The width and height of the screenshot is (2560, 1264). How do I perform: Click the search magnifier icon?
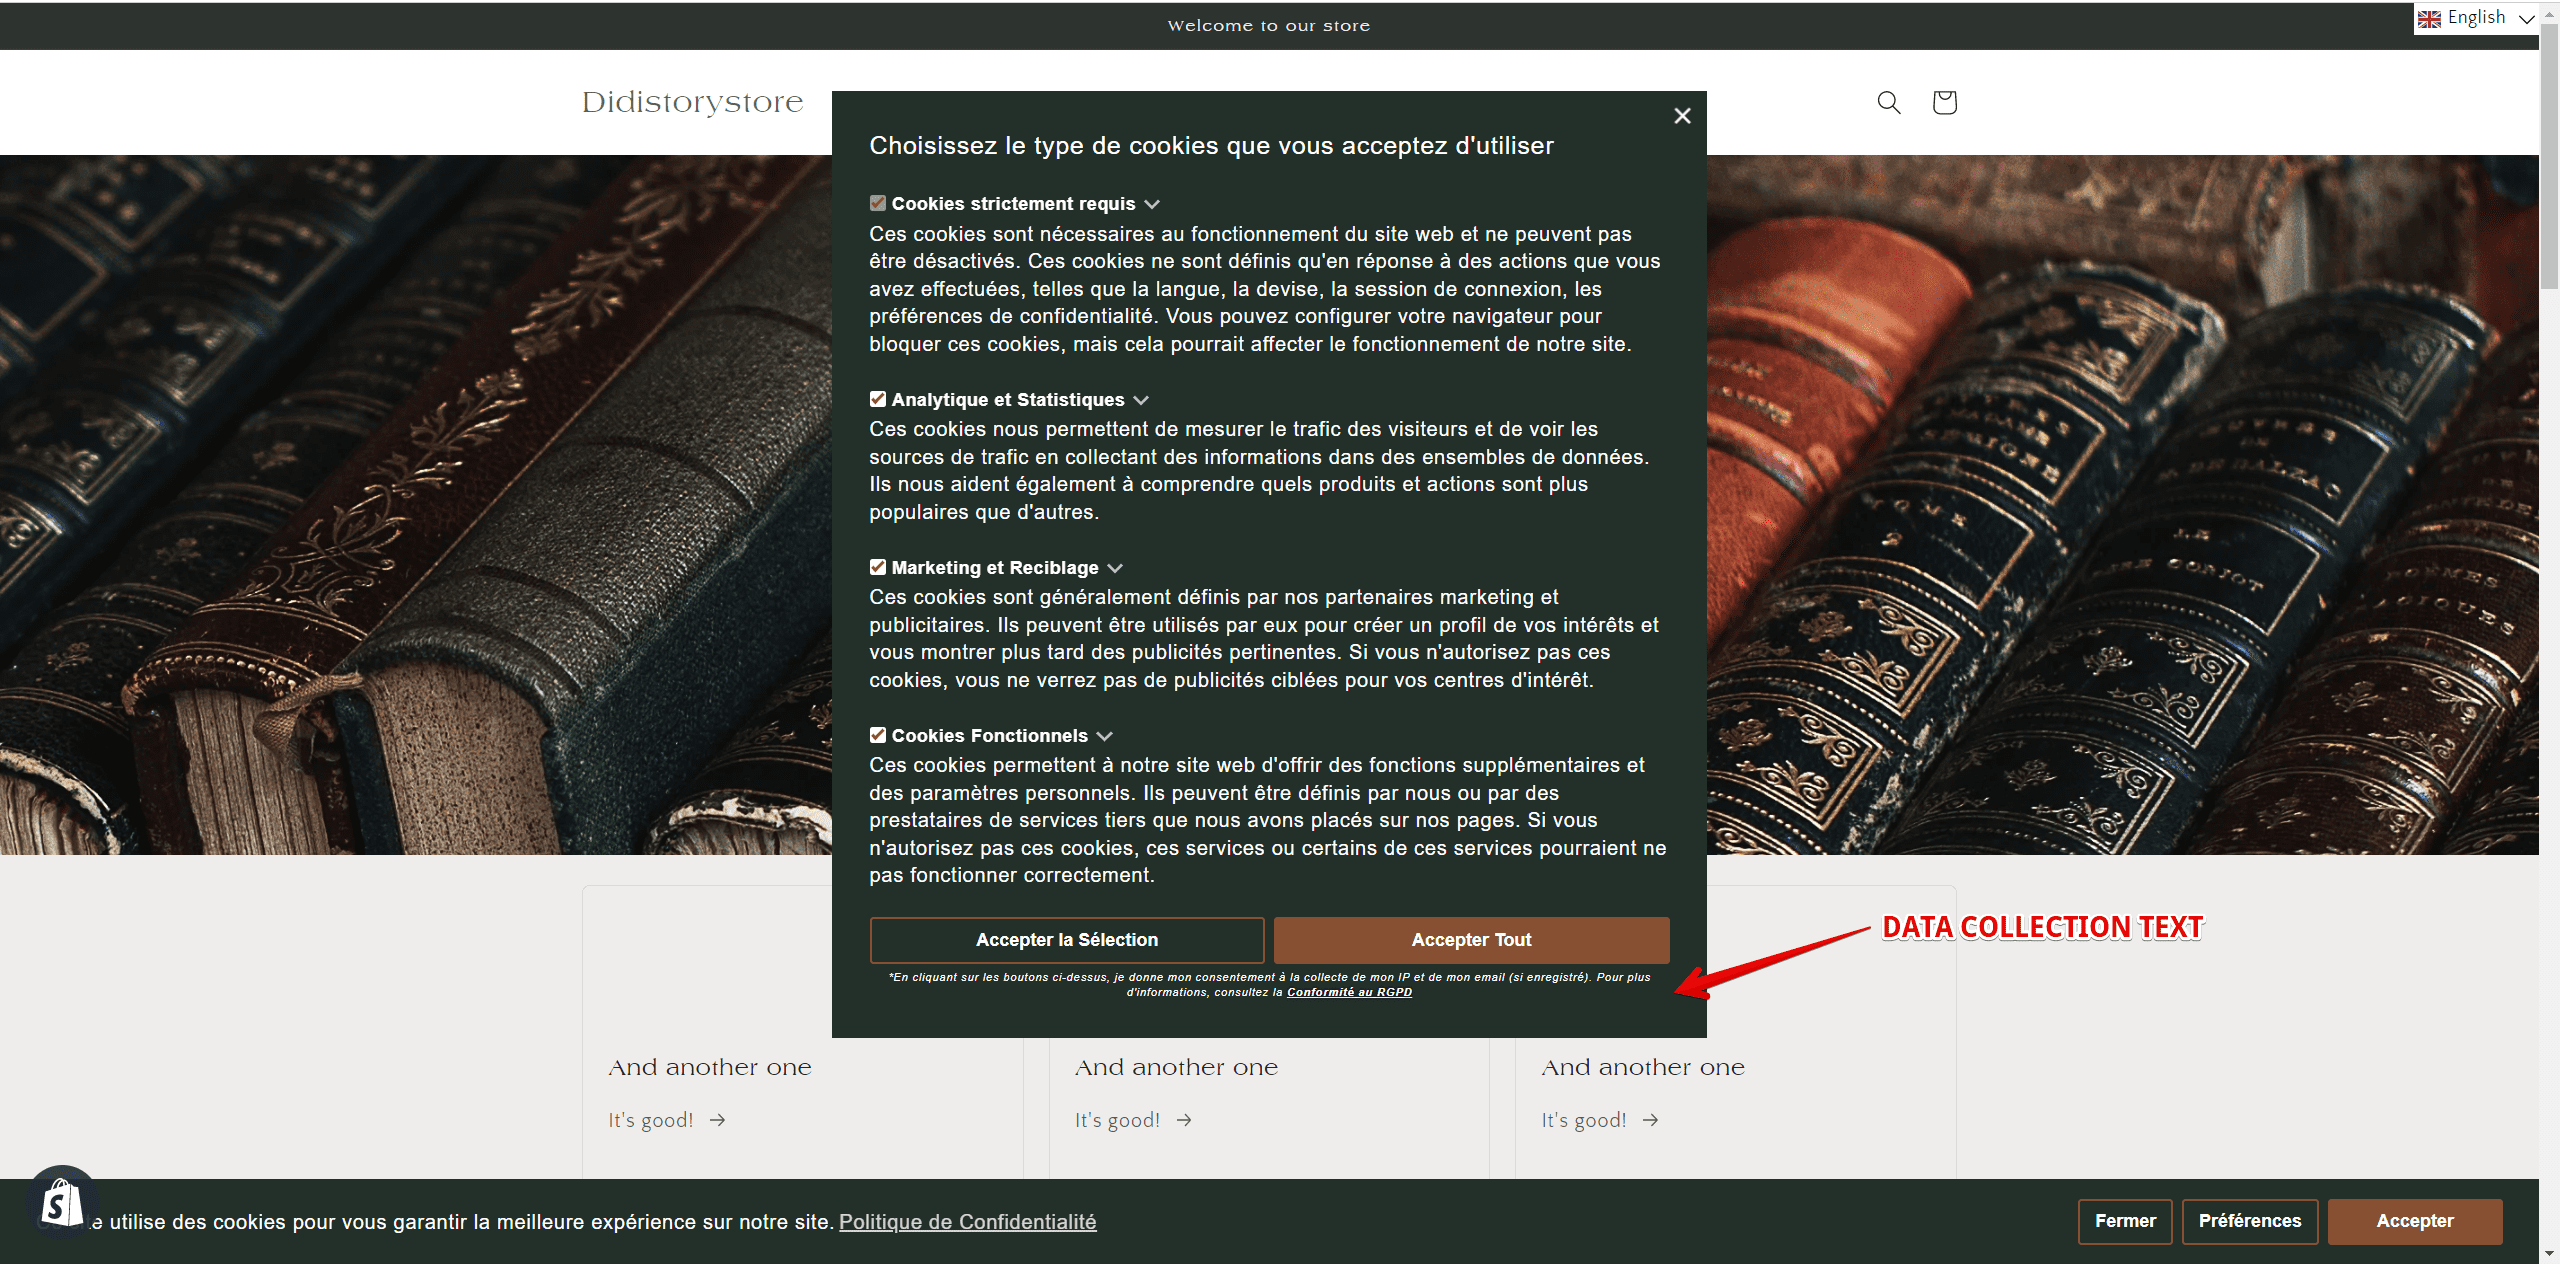[x=1888, y=102]
